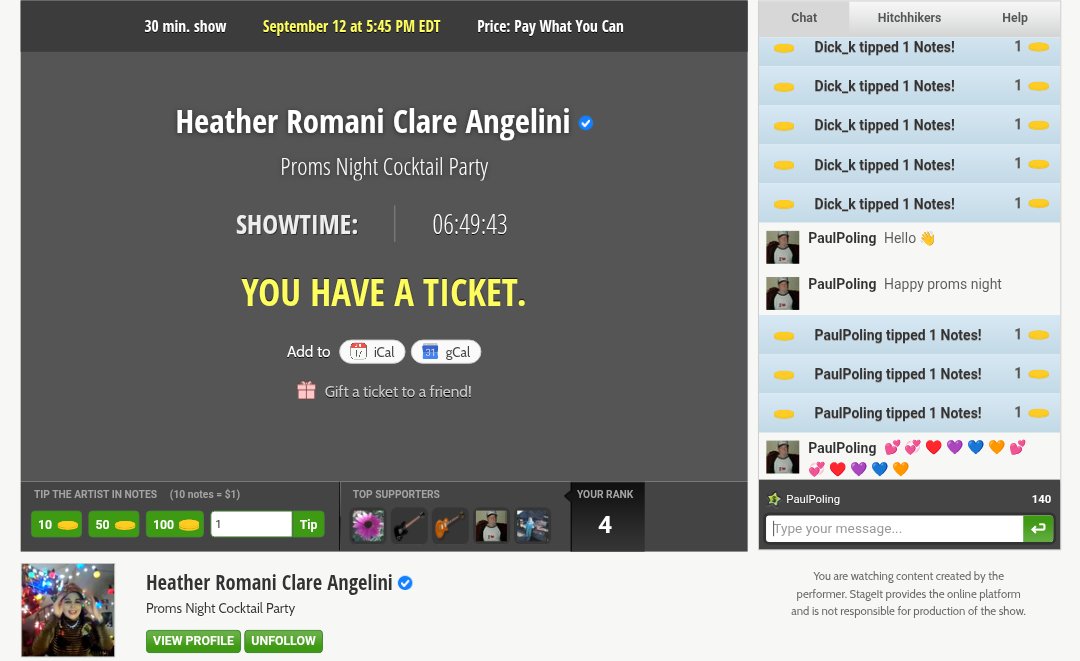
Task: Click the chat message input field
Action: pyautogui.click(x=894, y=529)
